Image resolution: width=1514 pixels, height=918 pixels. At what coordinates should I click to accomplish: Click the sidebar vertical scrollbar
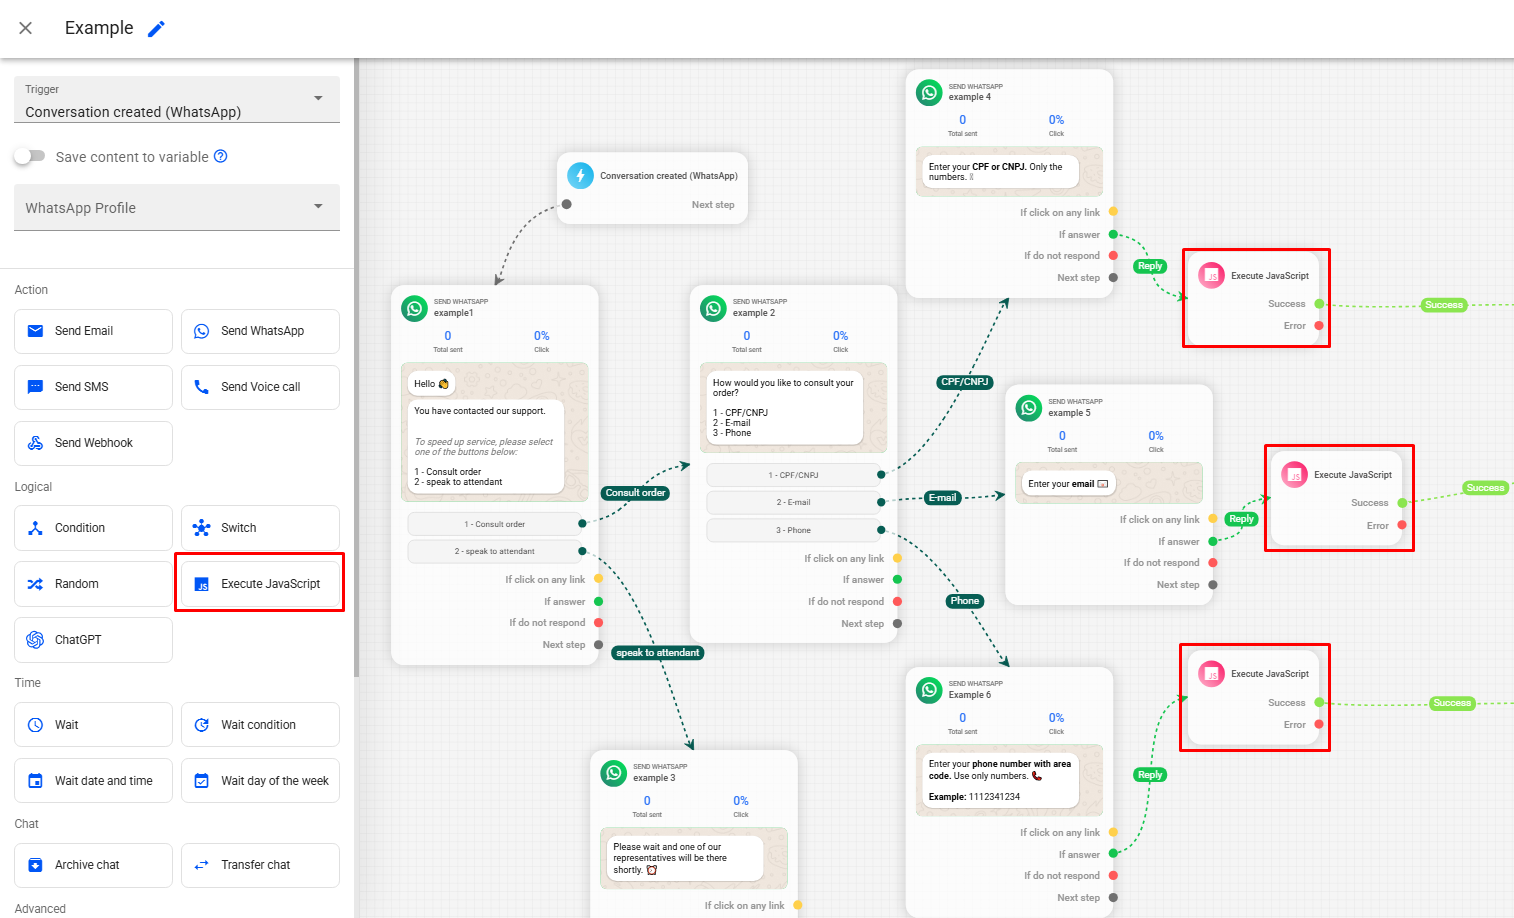pyautogui.click(x=356, y=400)
